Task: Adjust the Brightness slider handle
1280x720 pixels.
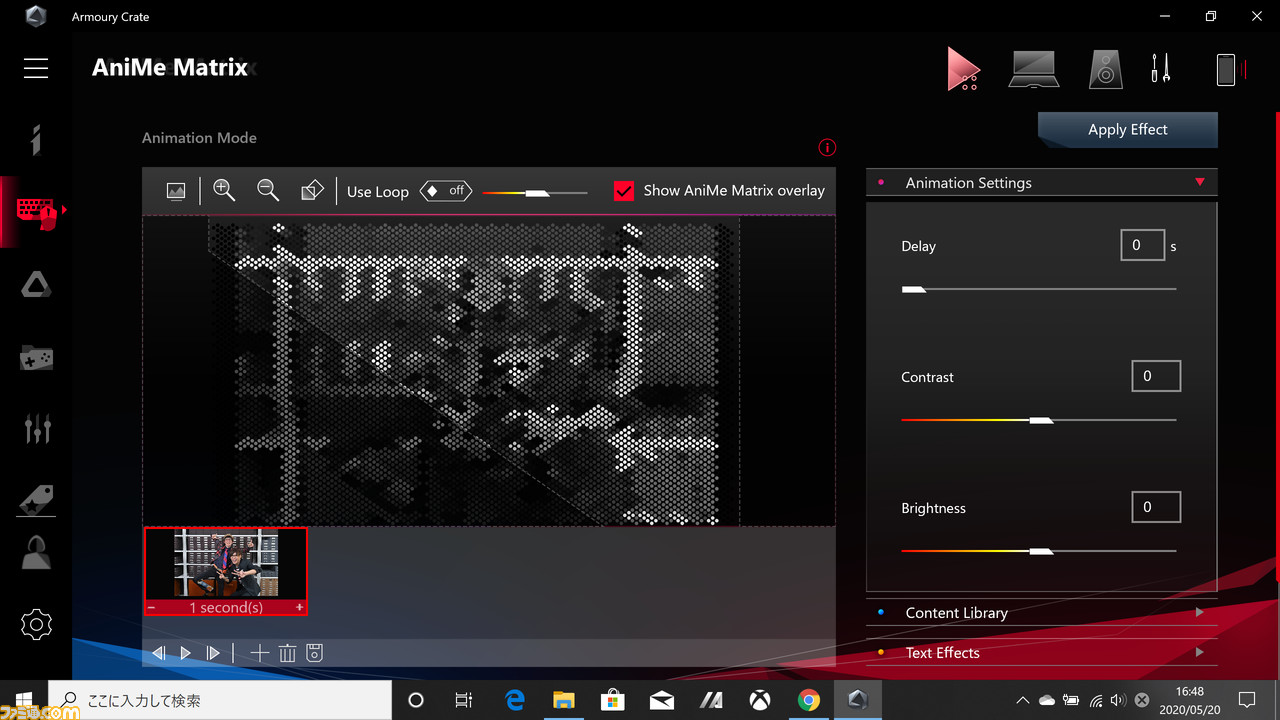Action: [1041, 552]
